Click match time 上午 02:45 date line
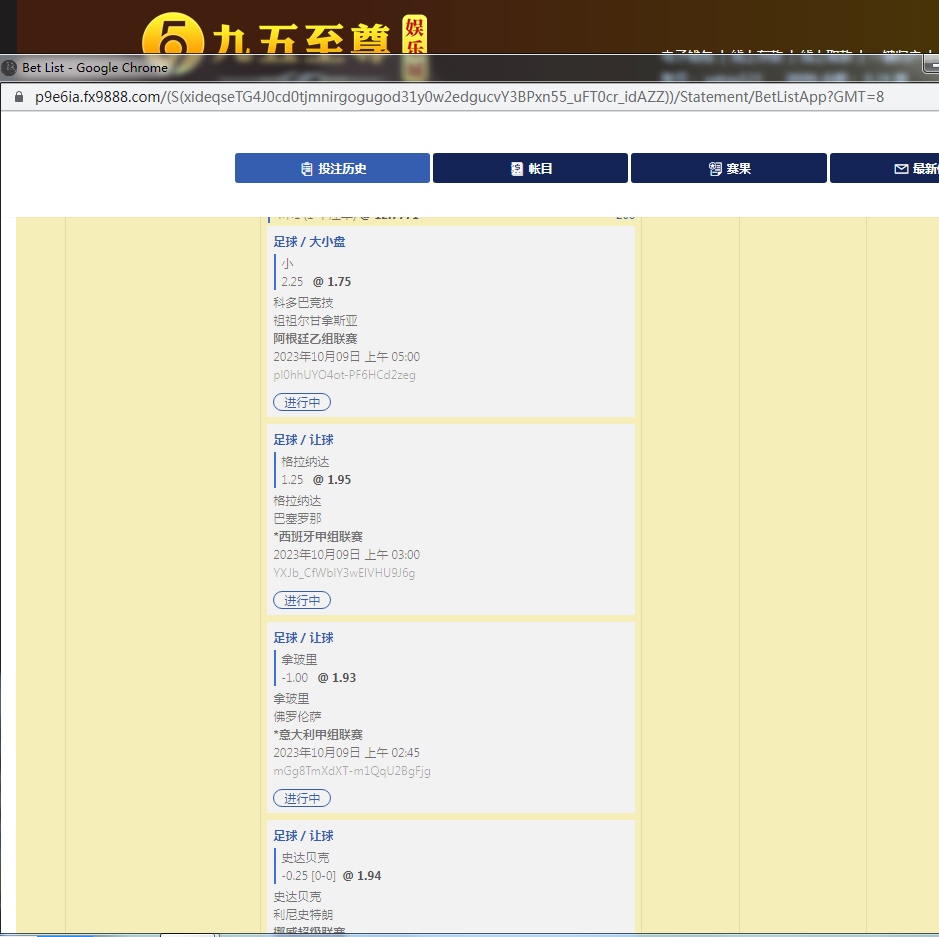939x937 pixels. click(346, 753)
